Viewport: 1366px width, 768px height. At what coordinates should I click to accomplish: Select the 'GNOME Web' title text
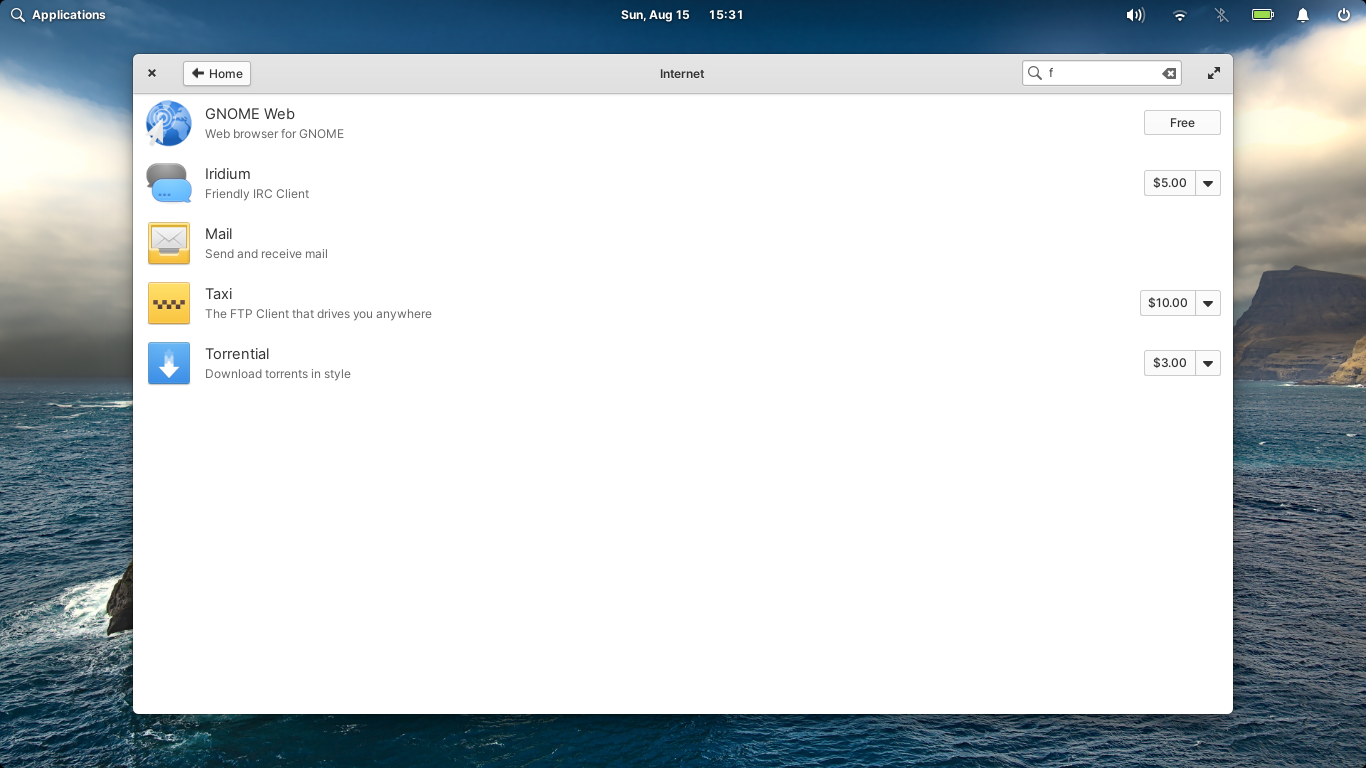pyautogui.click(x=250, y=114)
